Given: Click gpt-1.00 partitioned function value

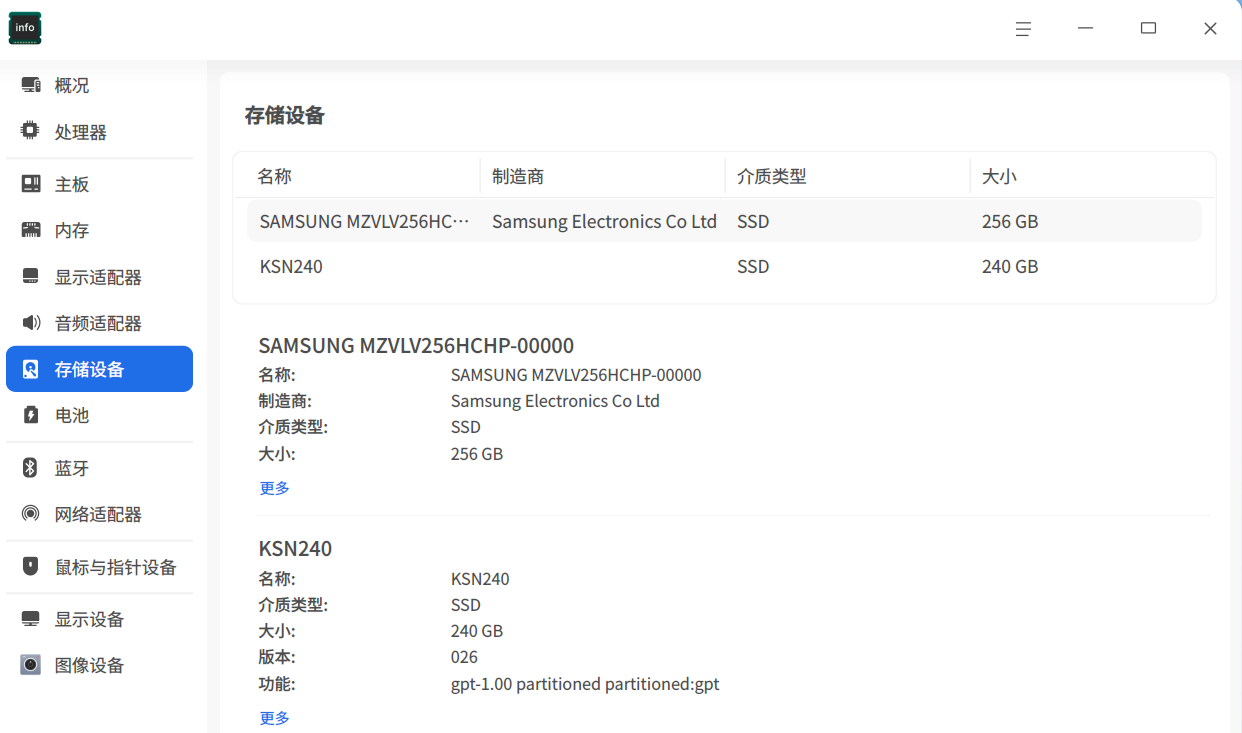Looking at the screenshot, I should [585, 684].
